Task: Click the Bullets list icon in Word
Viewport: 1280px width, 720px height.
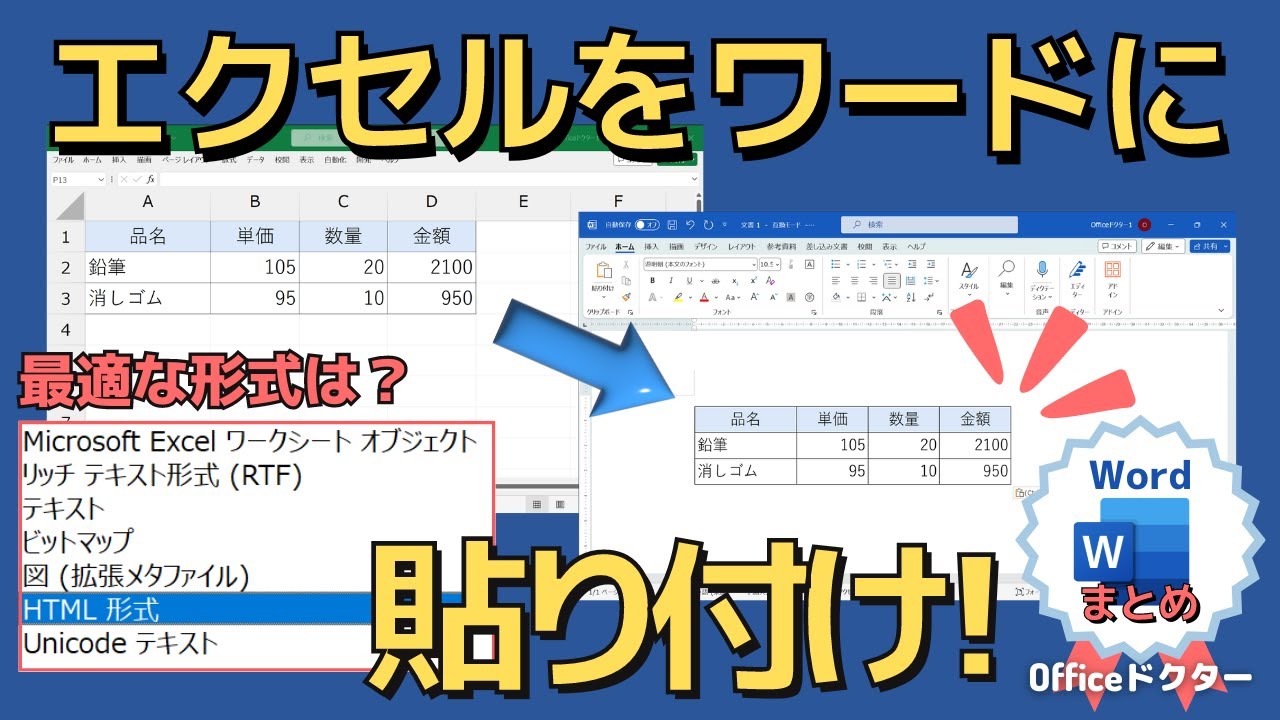Action: [836, 264]
